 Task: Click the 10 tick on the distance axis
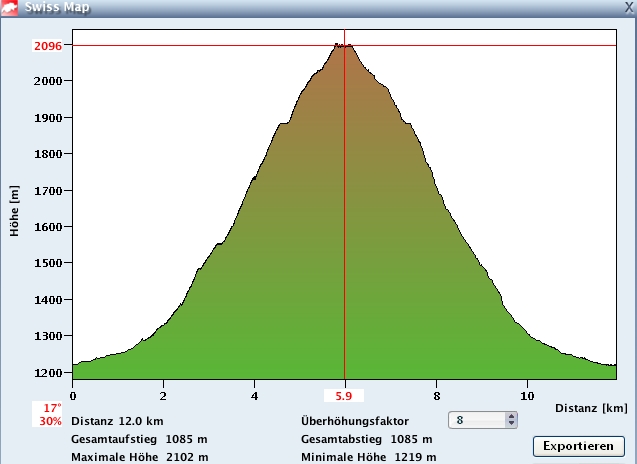527,382
